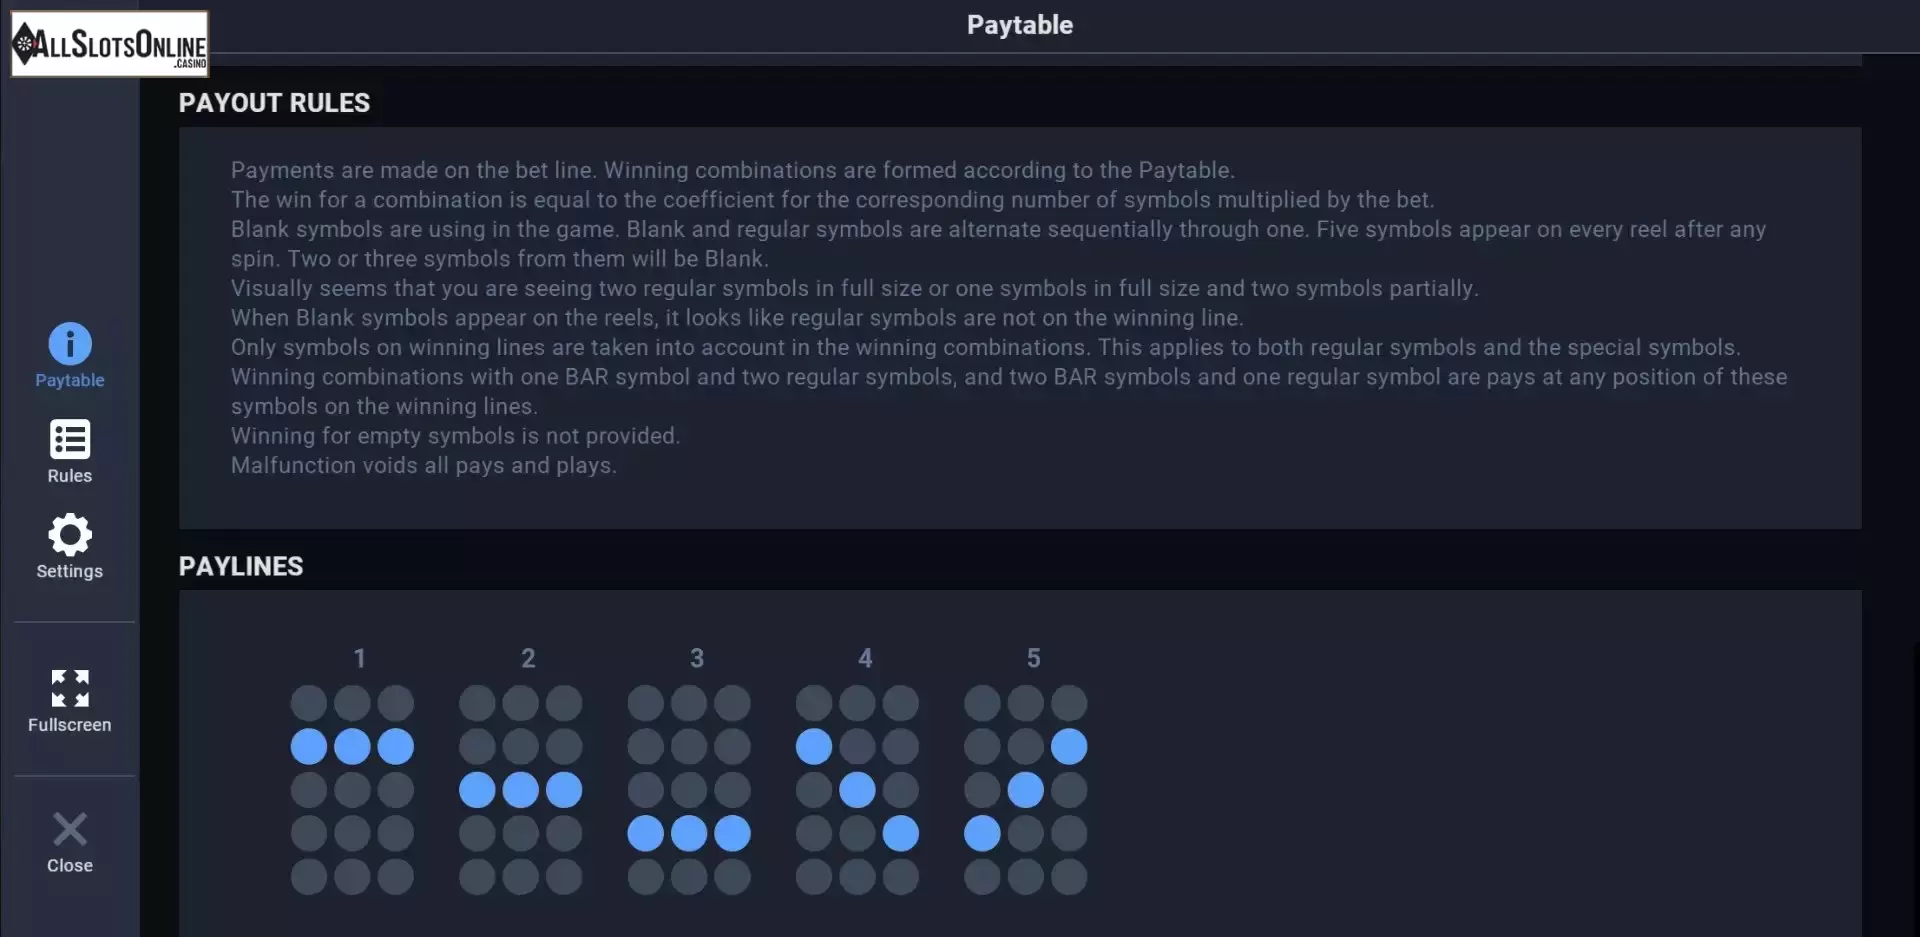Screen dimensions: 1920x937
Task: Click the PAYOUT RULES section heading
Action: (274, 103)
